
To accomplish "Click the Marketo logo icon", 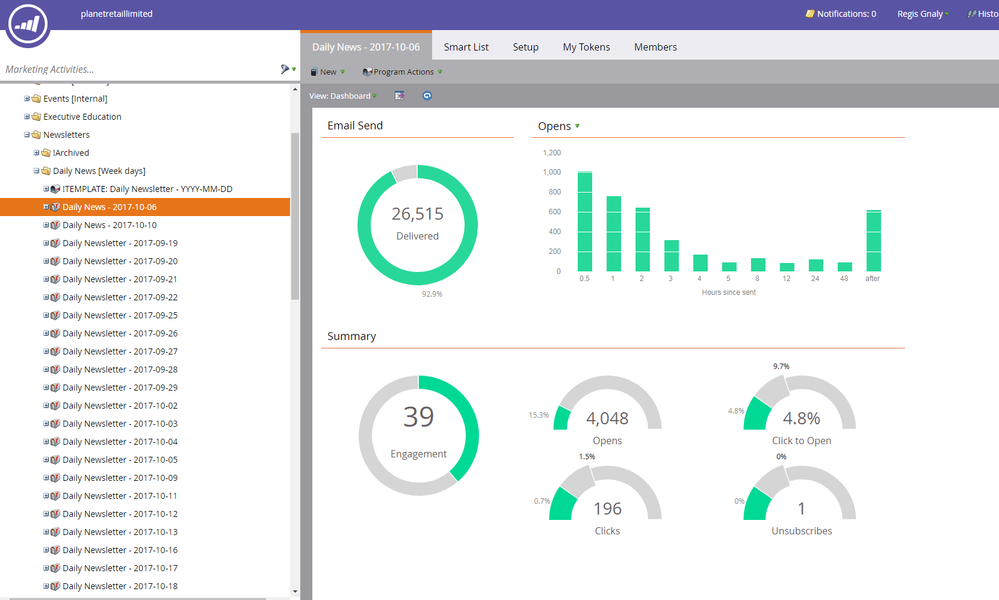I will click(x=28, y=24).
